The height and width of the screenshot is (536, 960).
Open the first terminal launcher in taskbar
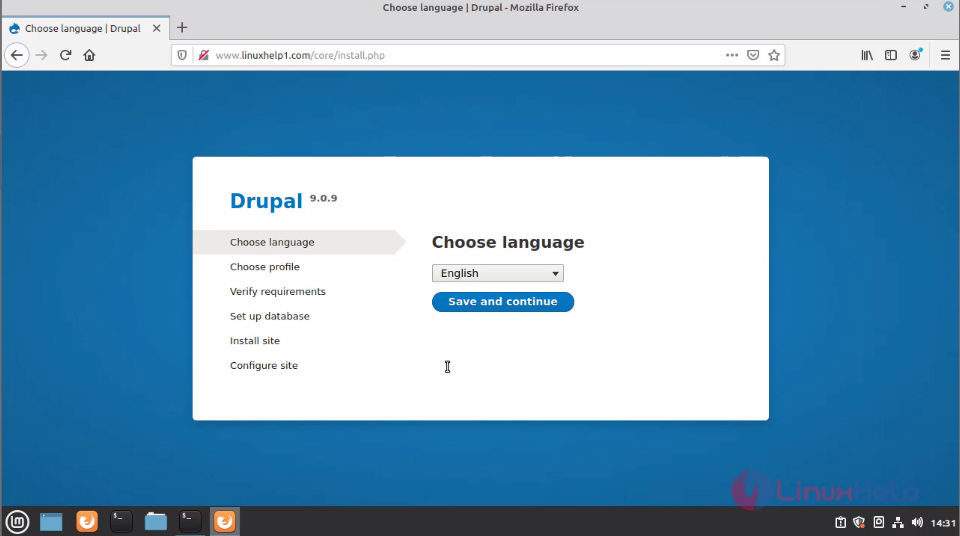tap(121, 521)
